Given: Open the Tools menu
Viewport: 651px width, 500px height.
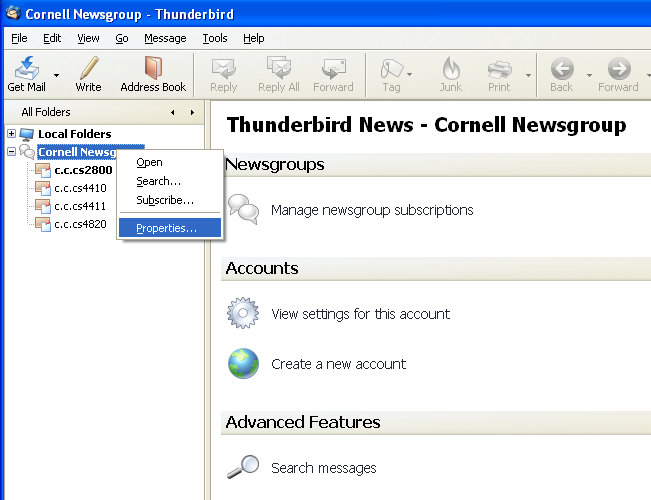Looking at the screenshot, I should click(214, 38).
